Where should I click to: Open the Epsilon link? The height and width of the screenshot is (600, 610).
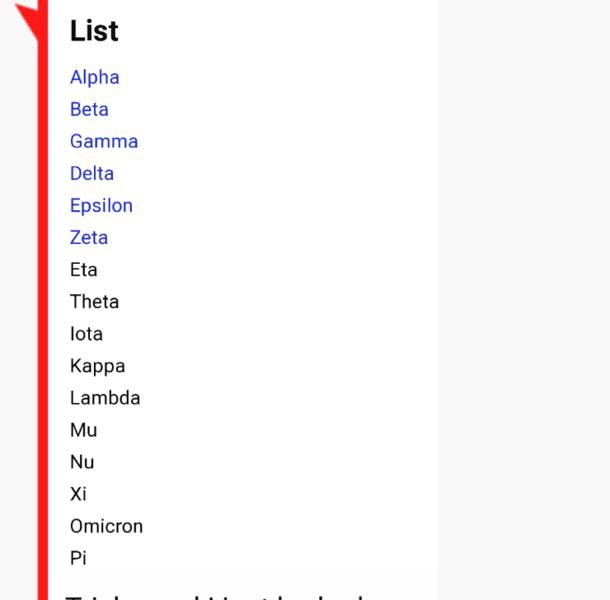(x=101, y=205)
